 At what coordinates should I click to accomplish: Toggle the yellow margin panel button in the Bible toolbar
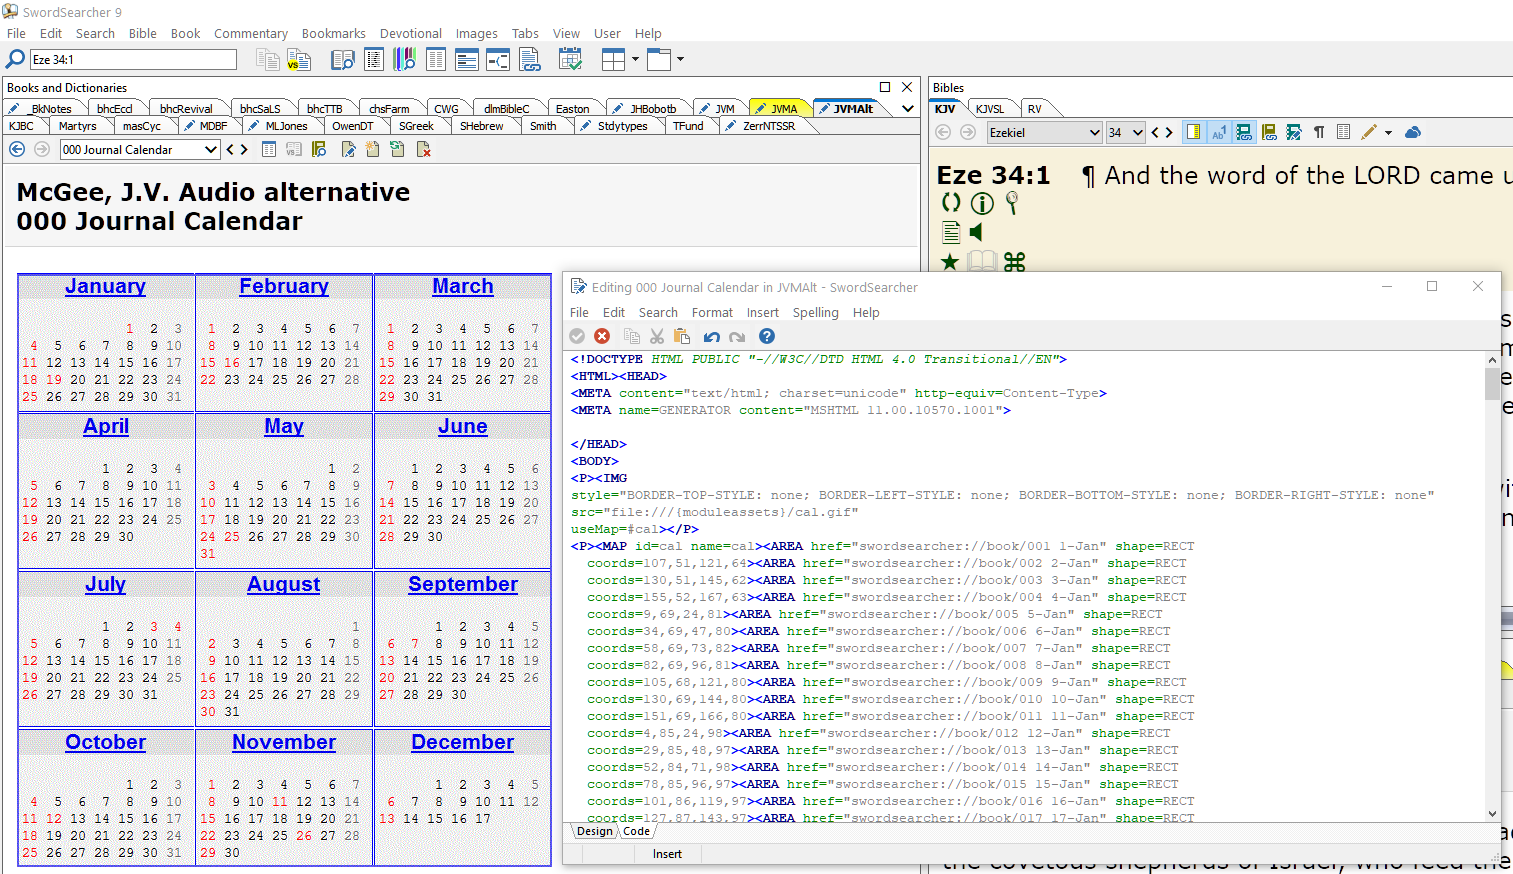coord(1193,132)
